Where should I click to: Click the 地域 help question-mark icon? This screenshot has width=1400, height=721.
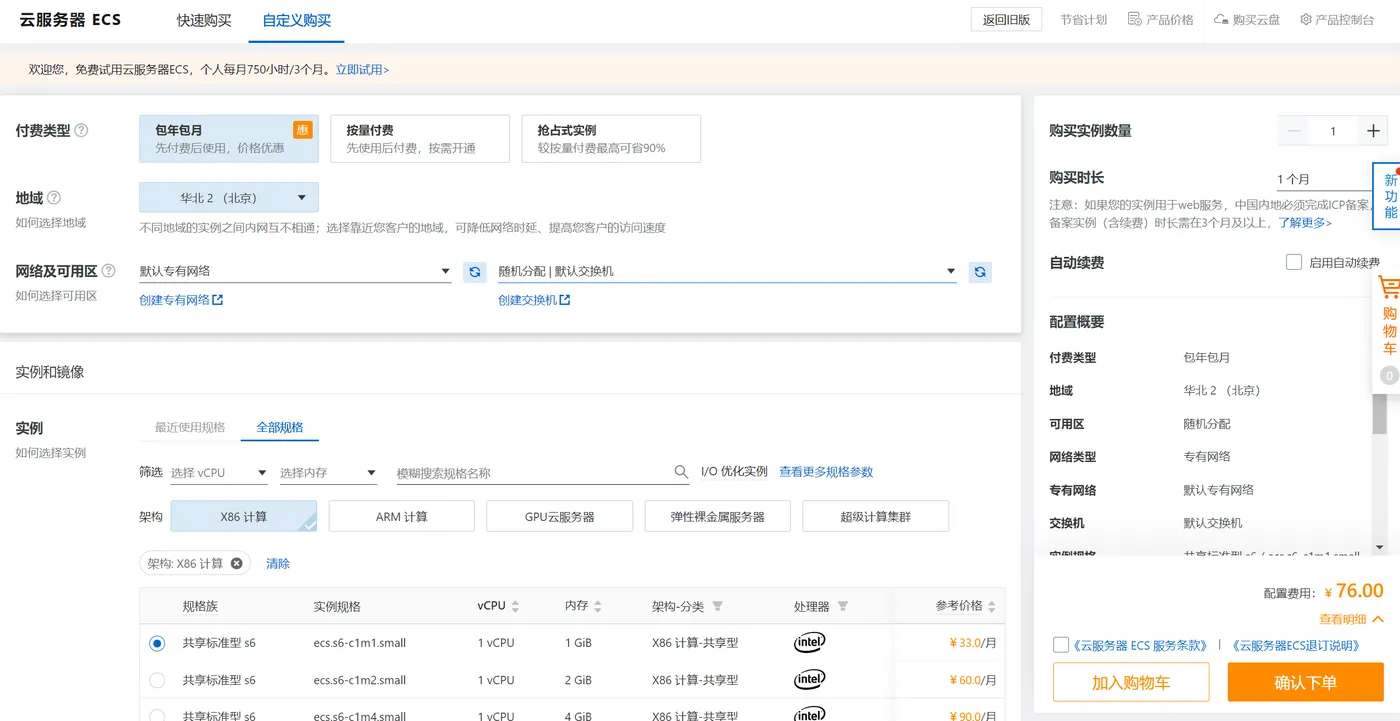pos(54,198)
